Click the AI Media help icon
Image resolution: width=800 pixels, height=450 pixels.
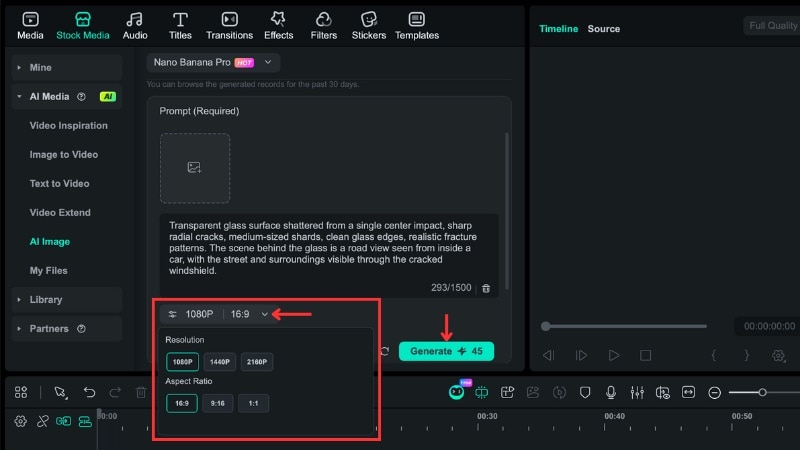81,96
